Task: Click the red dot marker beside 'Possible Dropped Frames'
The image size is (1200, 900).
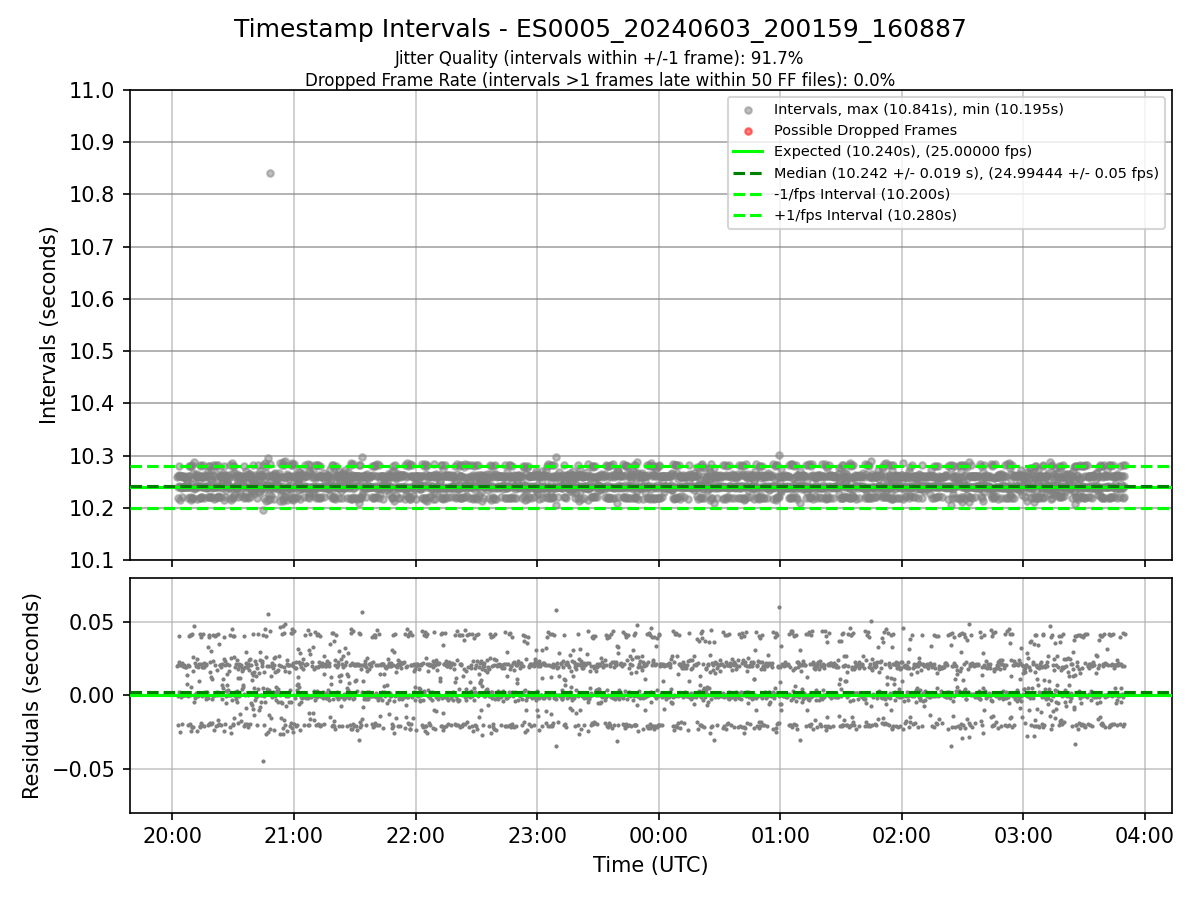Action: (x=749, y=130)
